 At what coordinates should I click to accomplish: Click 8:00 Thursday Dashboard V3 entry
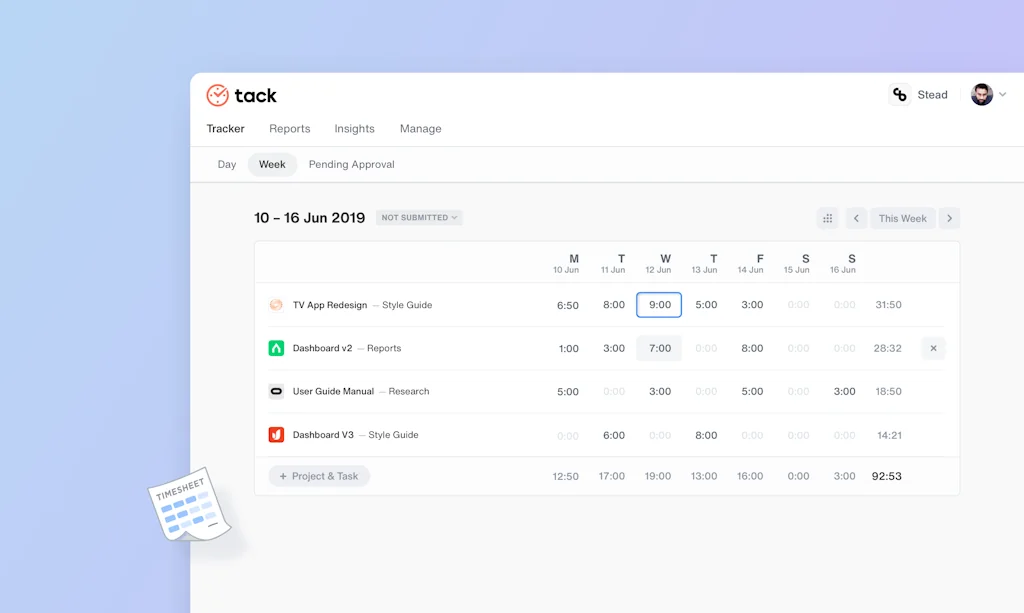click(x=706, y=435)
